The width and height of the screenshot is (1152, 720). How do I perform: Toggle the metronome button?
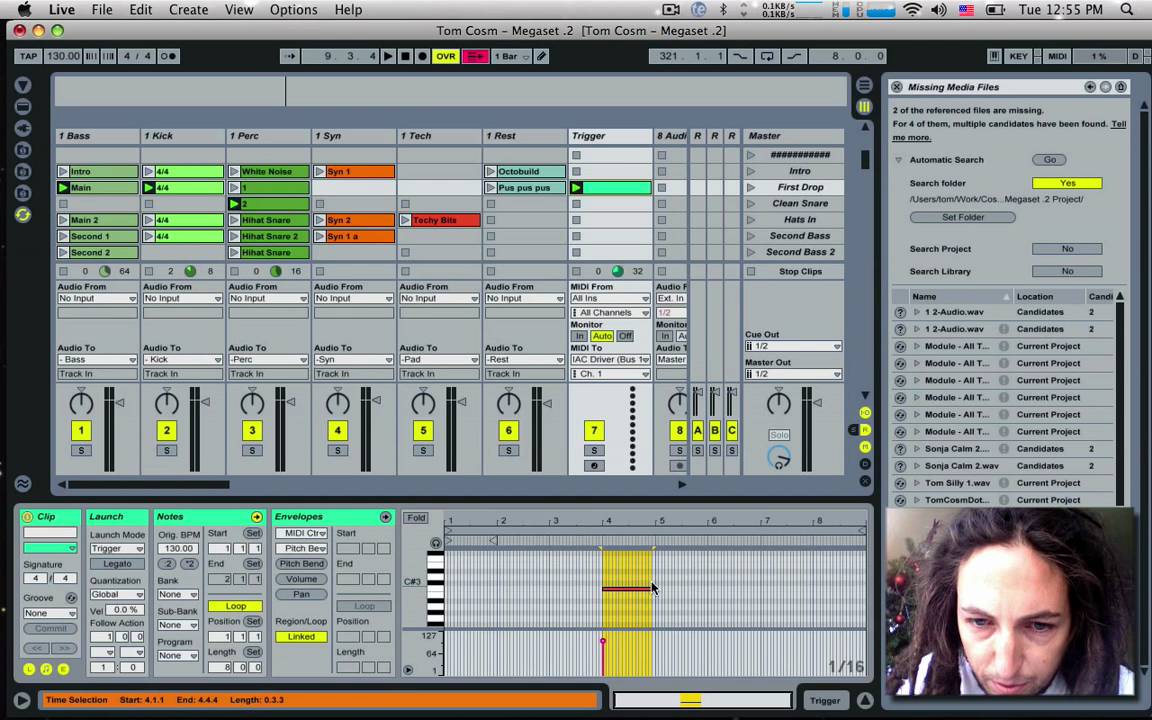pyautogui.click(x=168, y=56)
